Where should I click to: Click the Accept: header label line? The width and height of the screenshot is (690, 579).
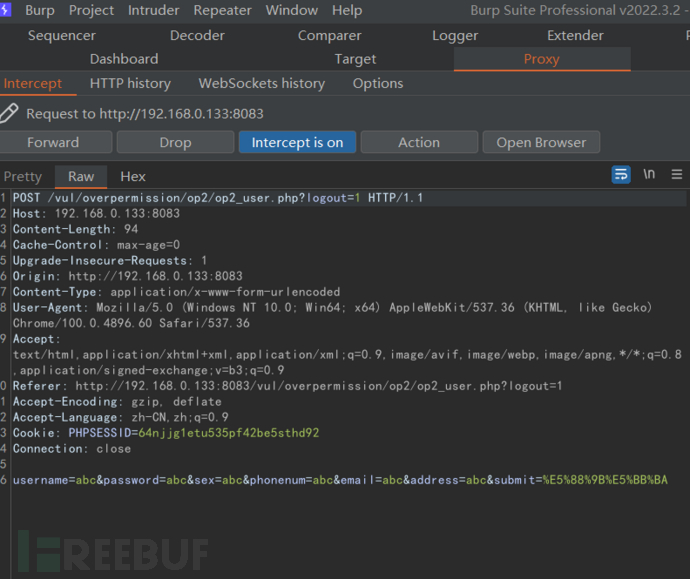(x=37, y=339)
